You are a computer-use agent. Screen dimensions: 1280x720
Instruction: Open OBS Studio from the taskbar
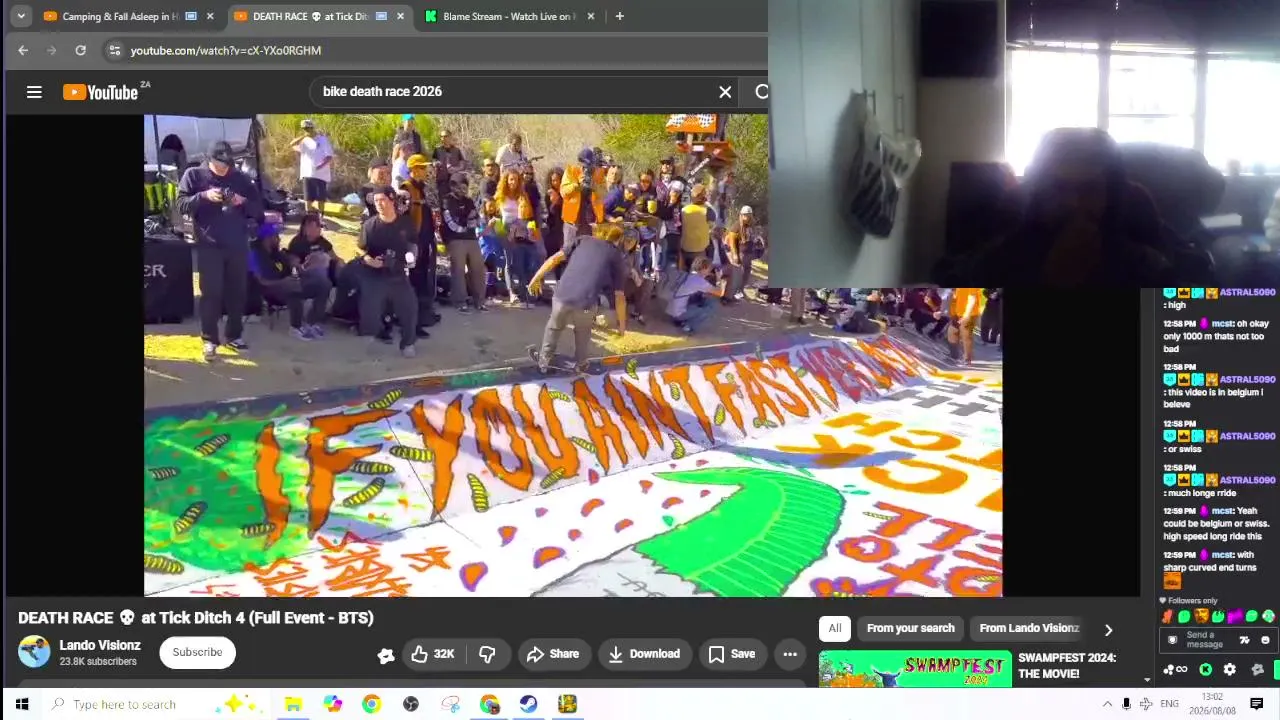pyautogui.click(x=410, y=704)
